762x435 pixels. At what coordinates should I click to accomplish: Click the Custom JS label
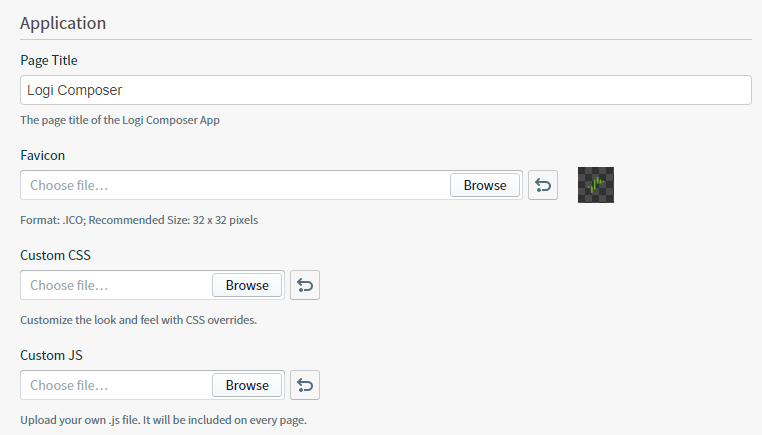[51, 356]
